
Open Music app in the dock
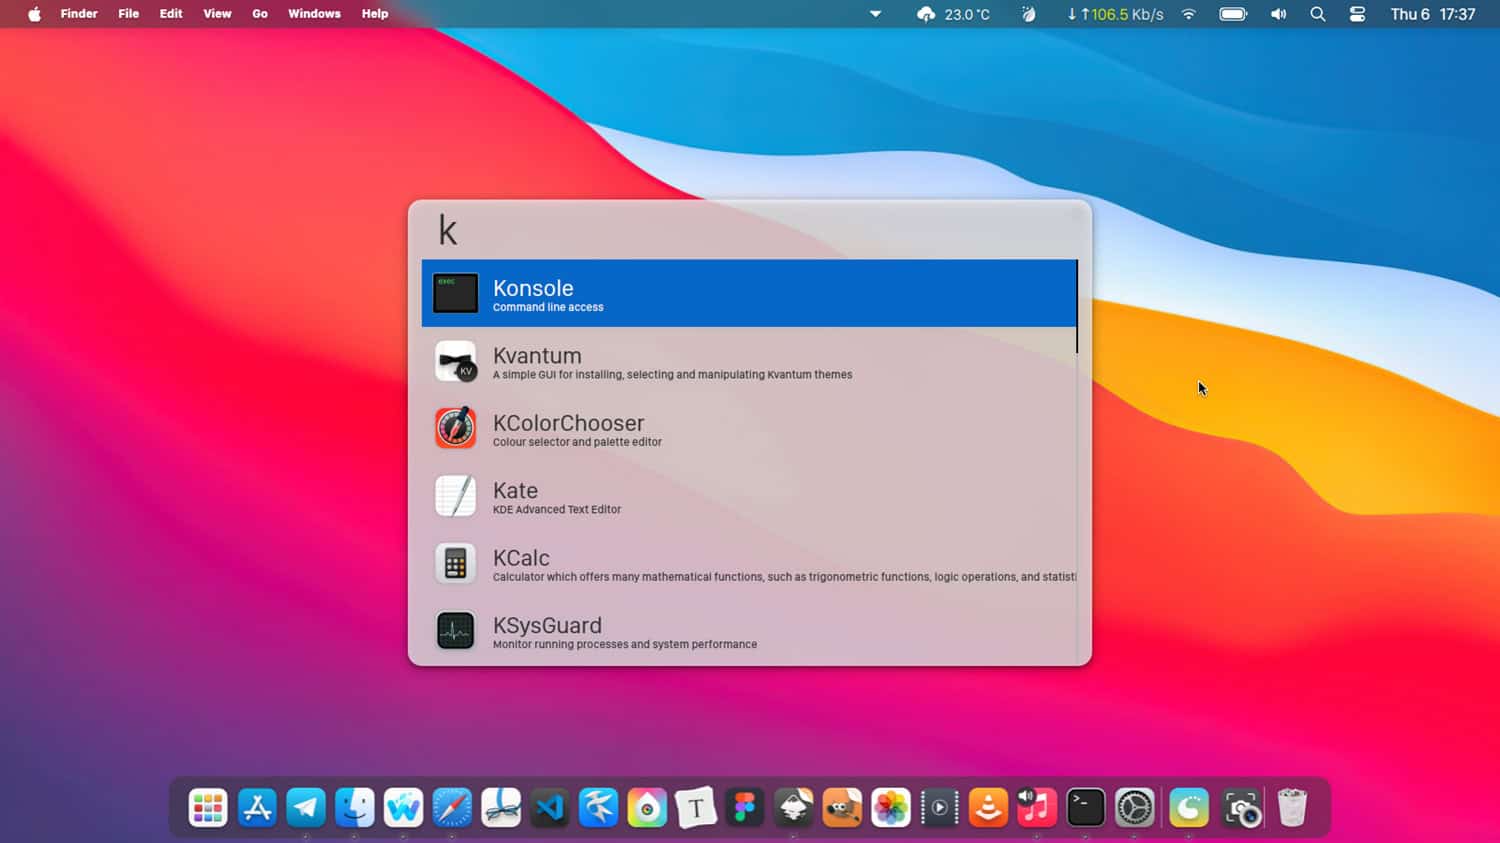[1037, 808]
